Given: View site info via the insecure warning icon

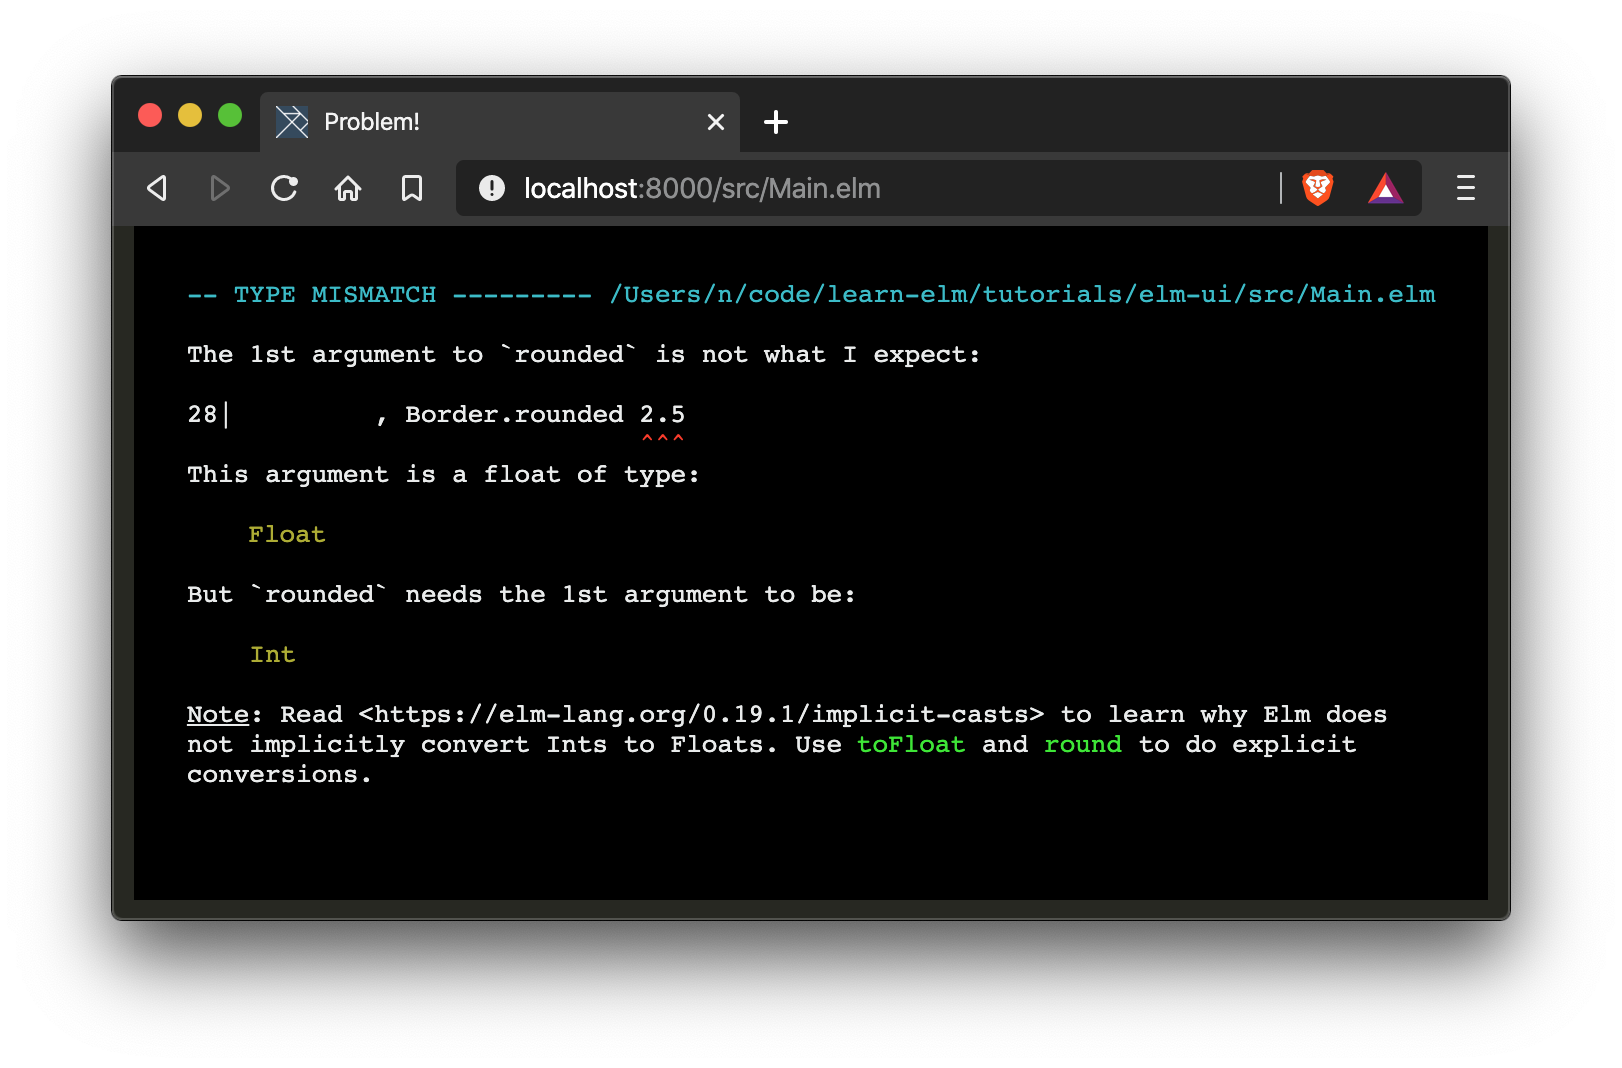Looking at the screenshot, I should [x=492, y=188].
